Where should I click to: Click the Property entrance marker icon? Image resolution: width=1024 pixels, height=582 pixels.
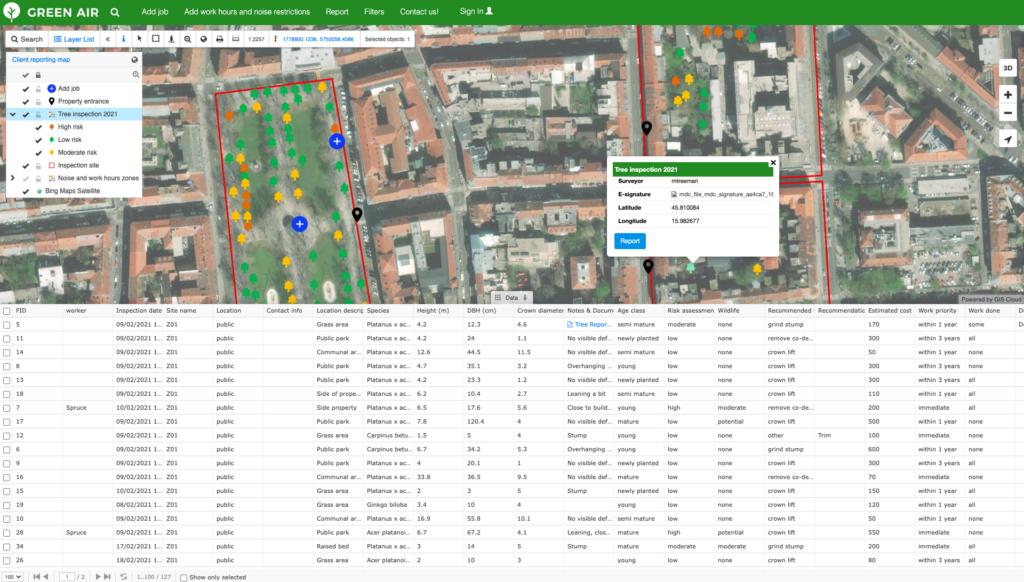tap(52, 100)
